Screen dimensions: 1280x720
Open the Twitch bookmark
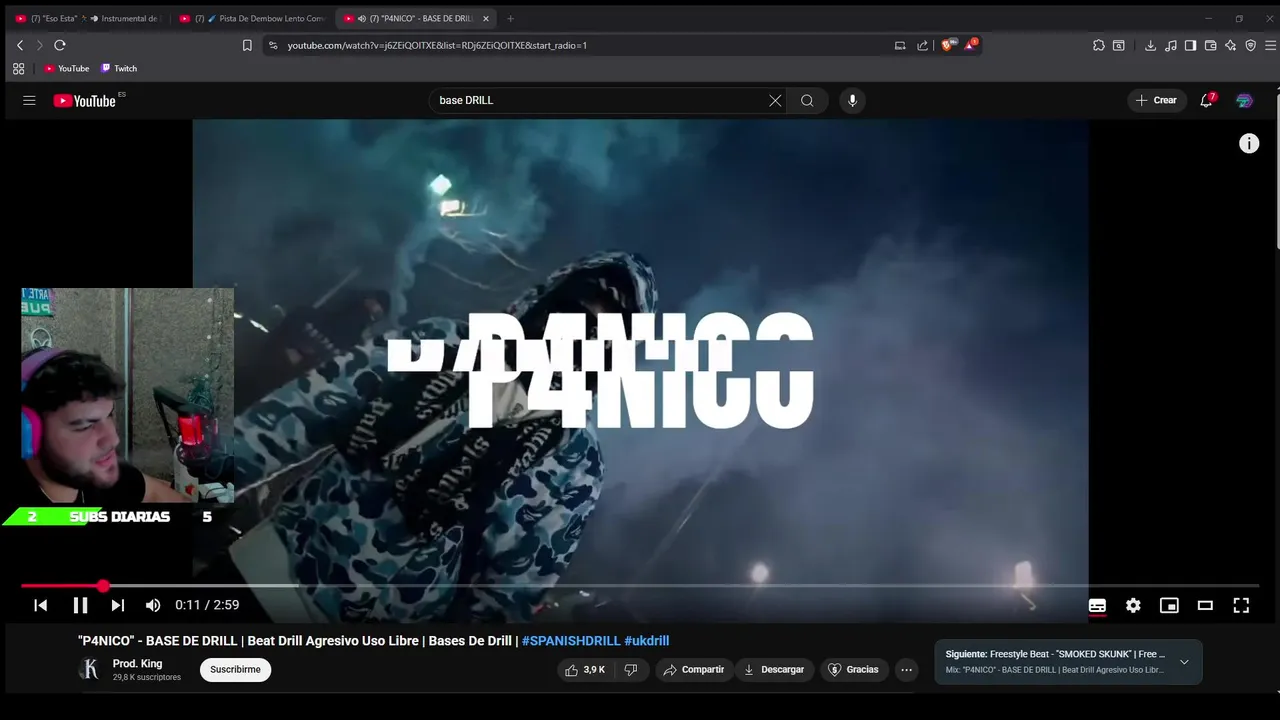119,69
